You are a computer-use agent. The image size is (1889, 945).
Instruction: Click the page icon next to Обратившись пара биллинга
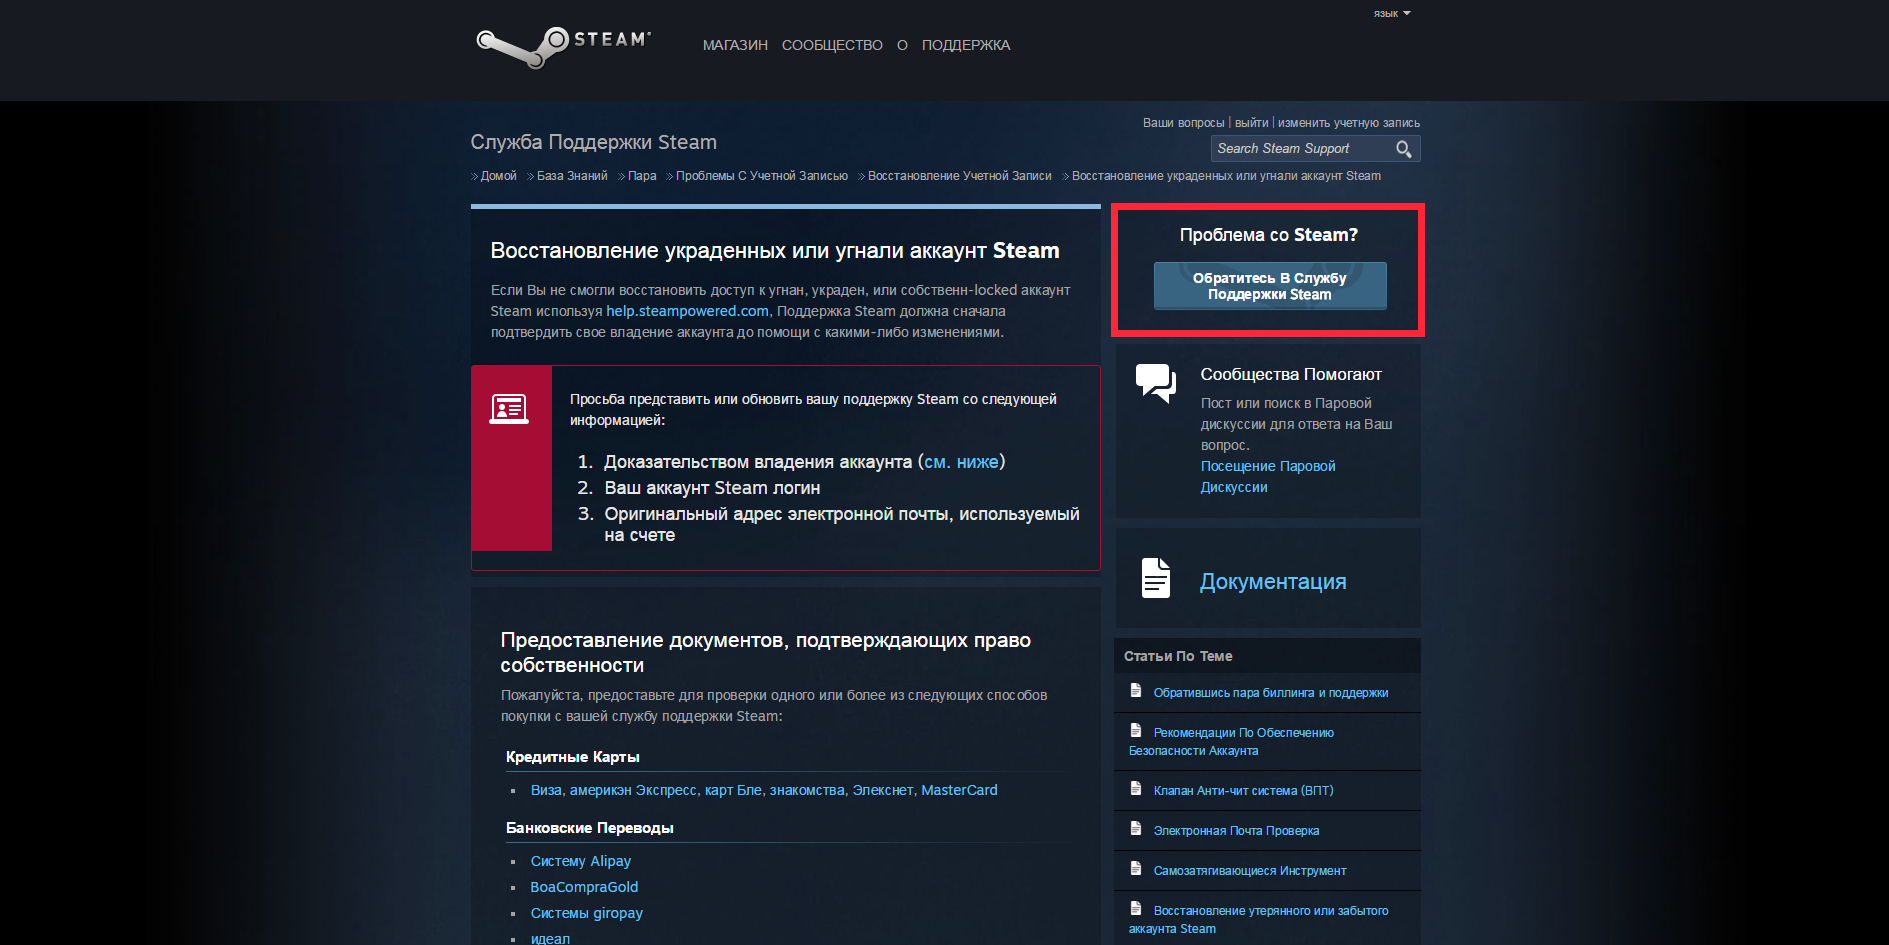[1136, 691]
